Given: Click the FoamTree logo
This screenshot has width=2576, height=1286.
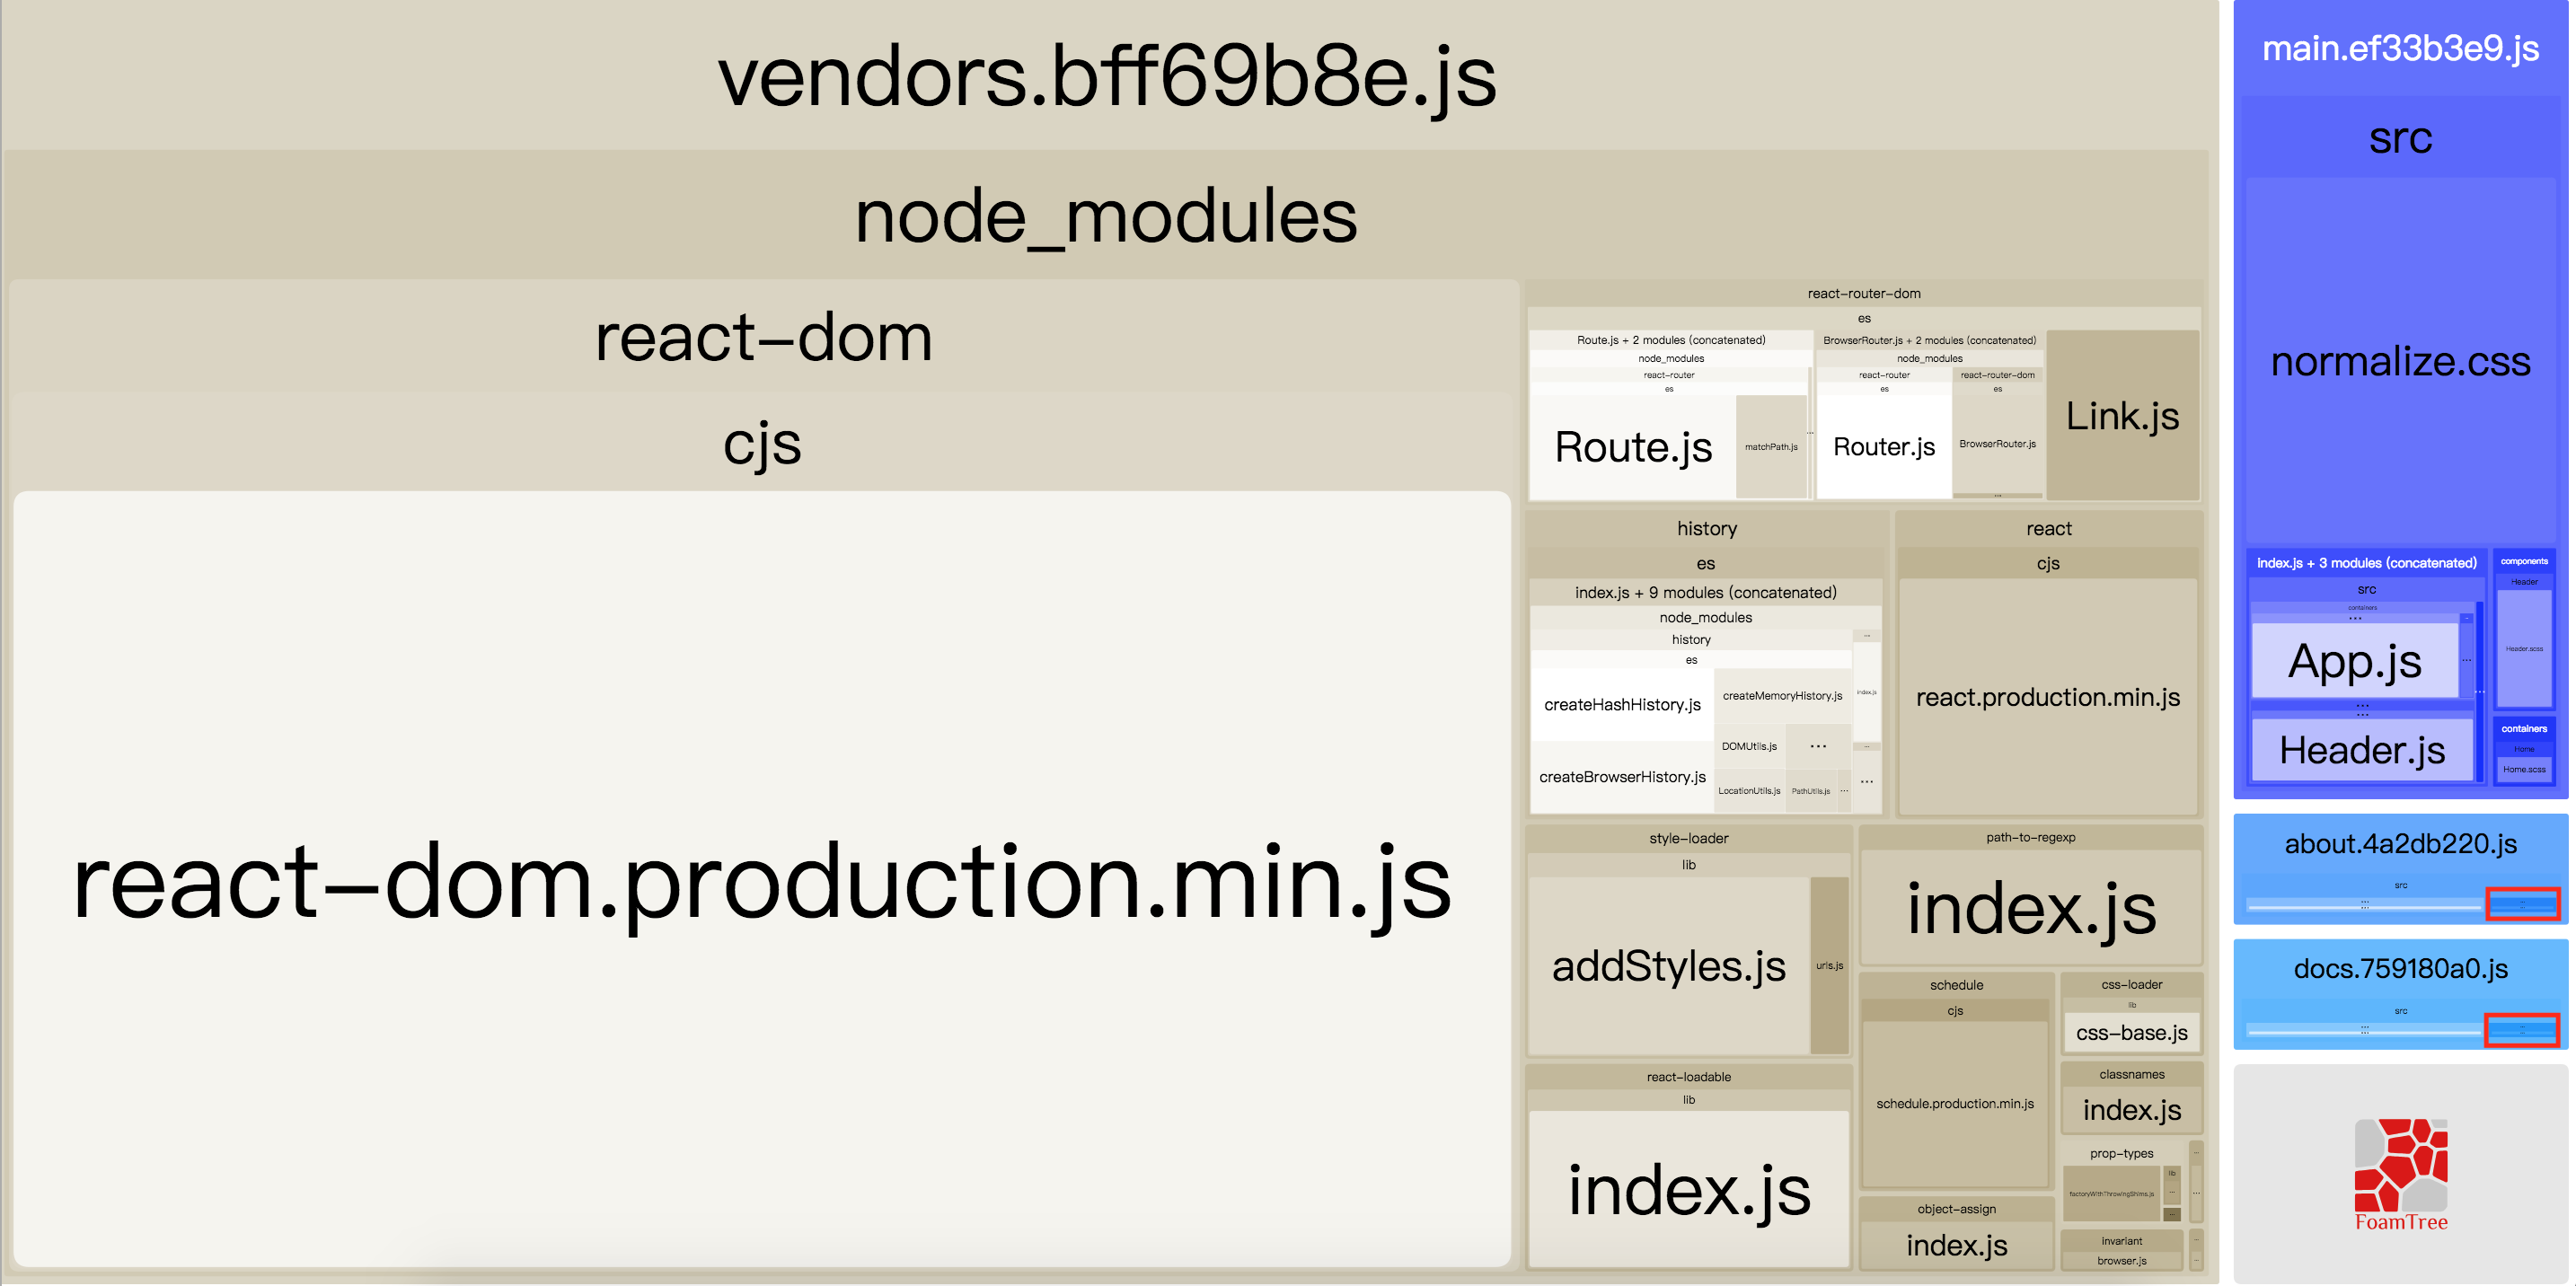Looking at the screenshot, I should (2400, 1174).
